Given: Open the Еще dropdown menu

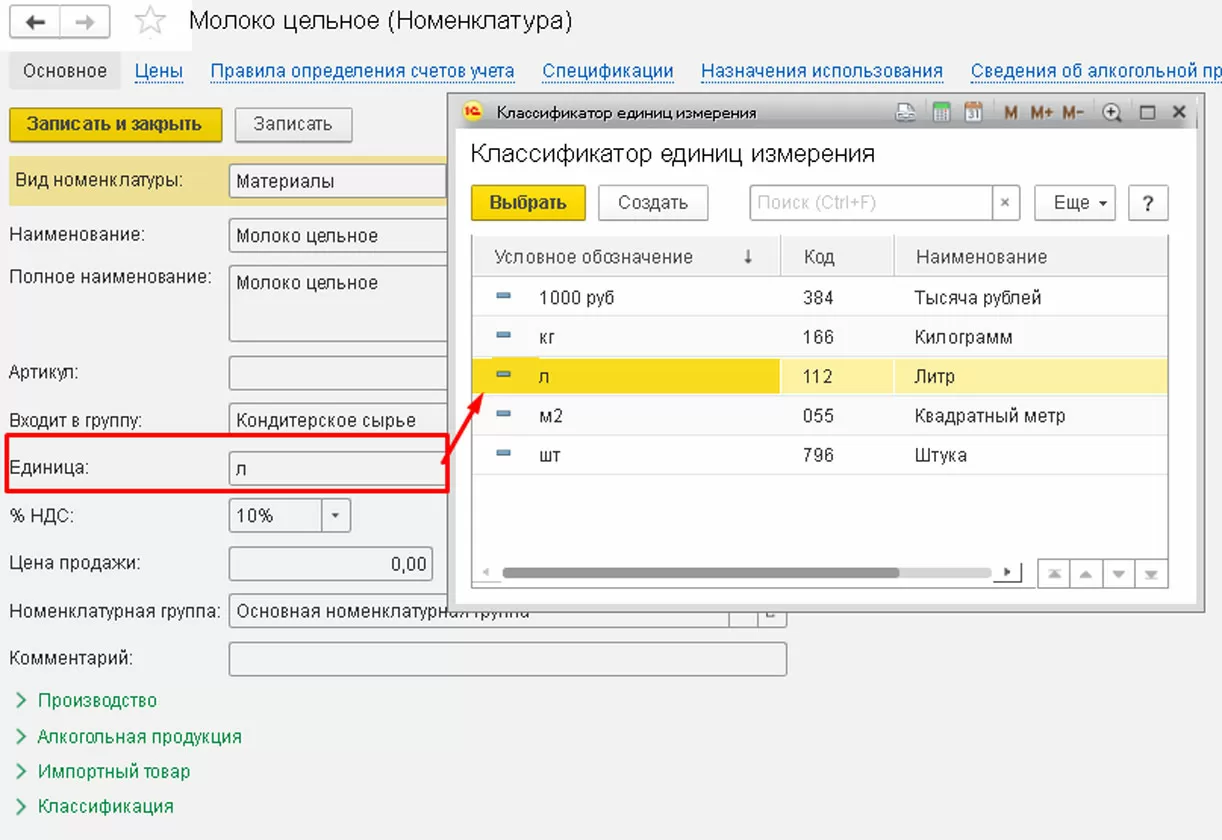Looking at the screenshot, I should (1075, 203).
